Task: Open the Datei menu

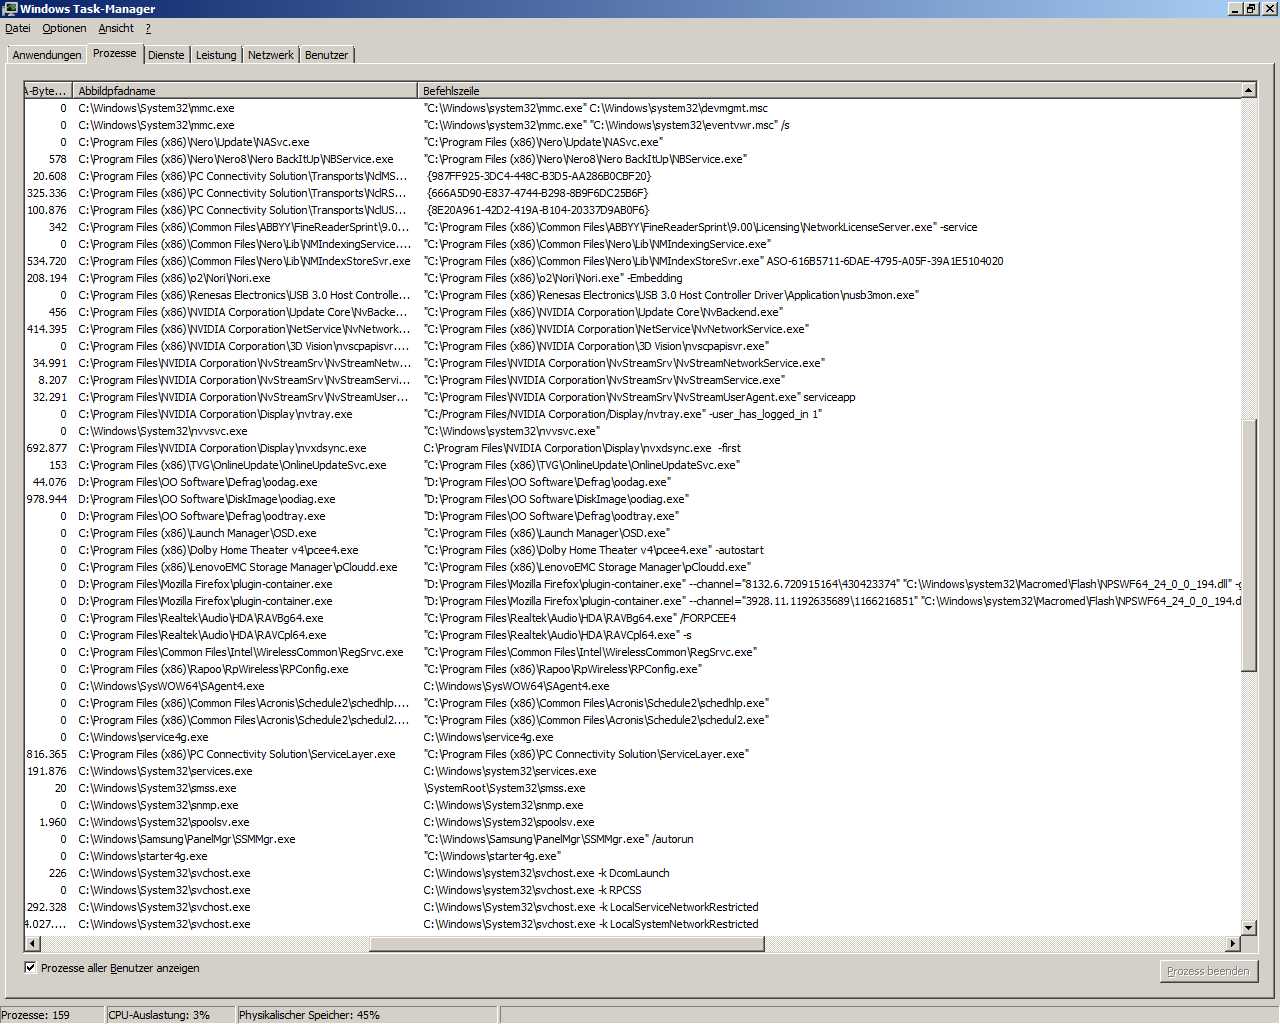Action: (18, 28)
